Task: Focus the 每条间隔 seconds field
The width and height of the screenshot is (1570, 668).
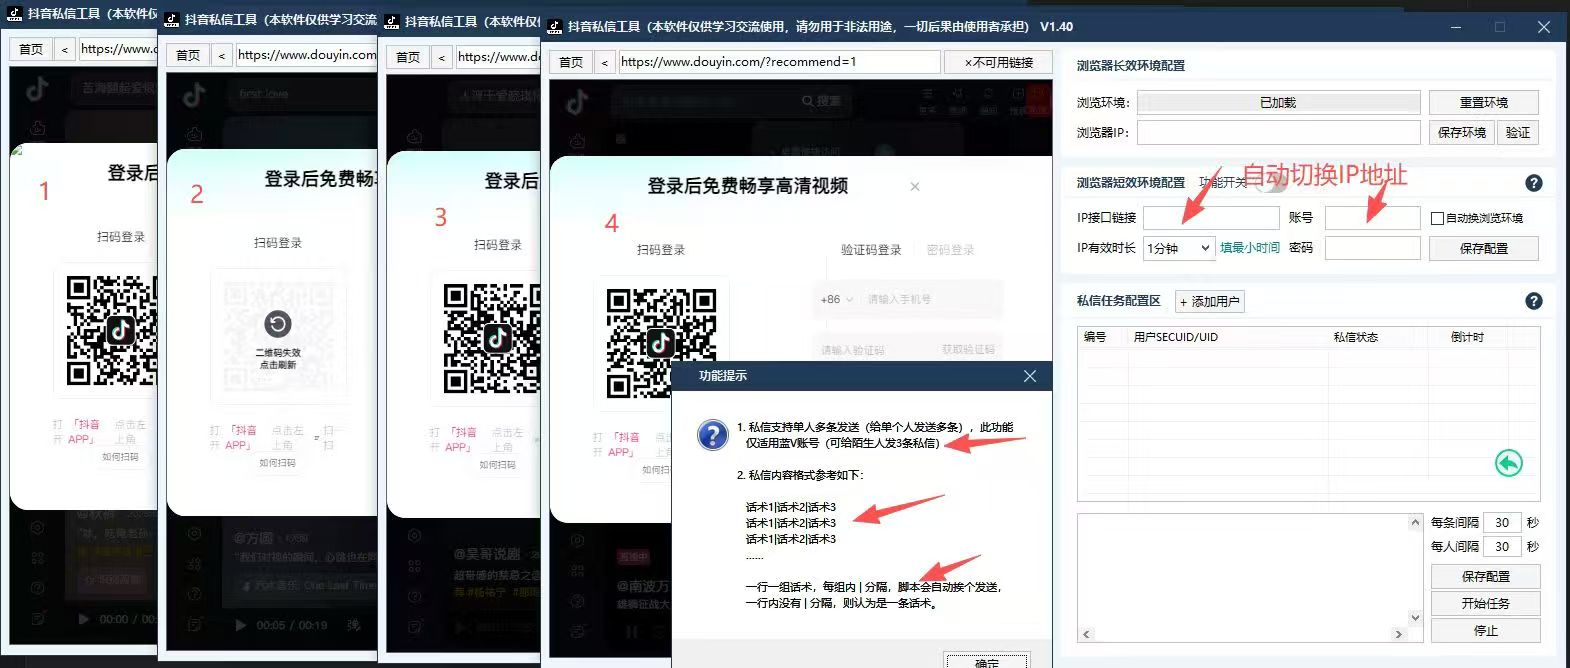Action: pyautogui.click(x=1502, y=522)
